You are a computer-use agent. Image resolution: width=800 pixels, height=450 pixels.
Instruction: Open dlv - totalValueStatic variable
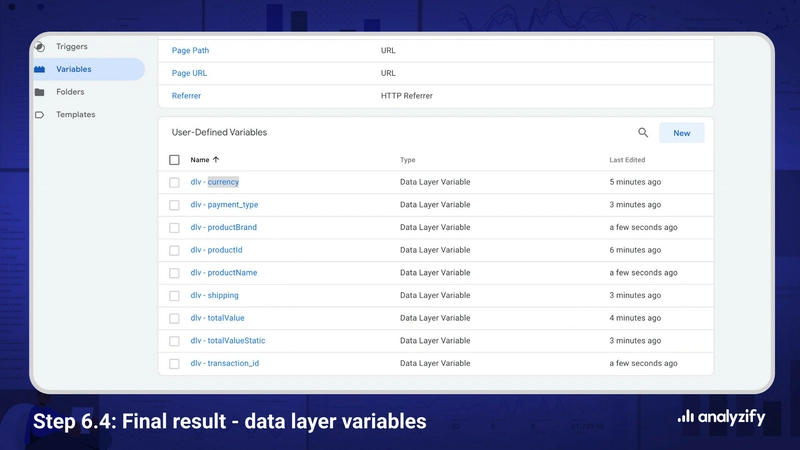click(228, 341)
